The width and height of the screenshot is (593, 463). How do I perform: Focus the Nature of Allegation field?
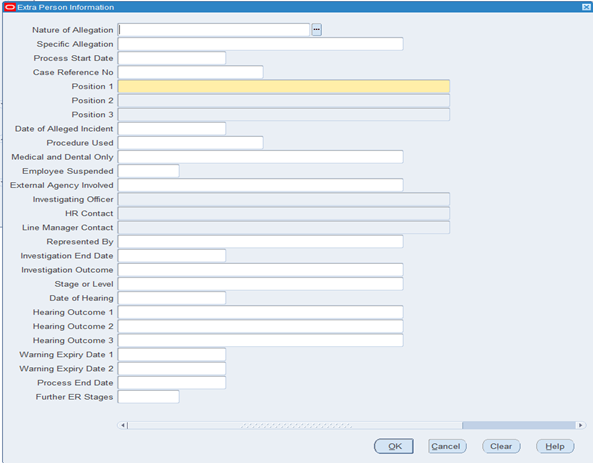214,30
